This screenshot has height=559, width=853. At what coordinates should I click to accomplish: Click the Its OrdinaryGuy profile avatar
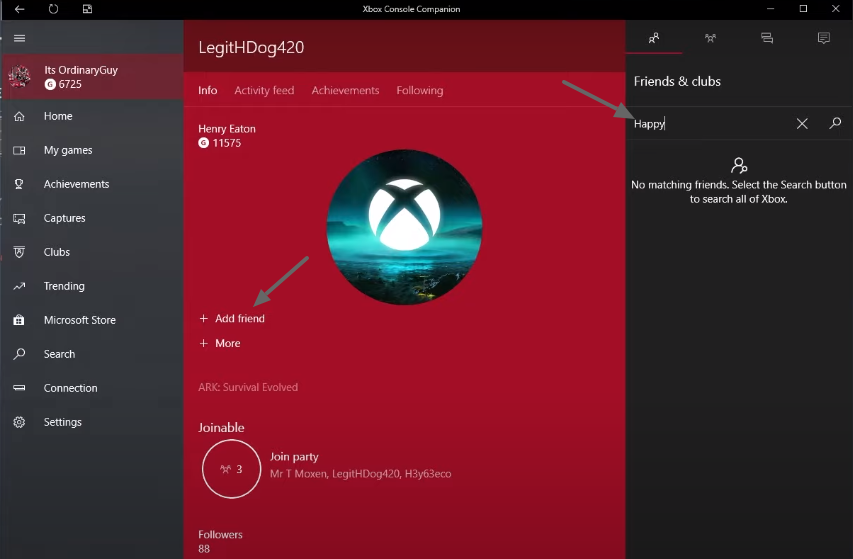coord(20,77)
